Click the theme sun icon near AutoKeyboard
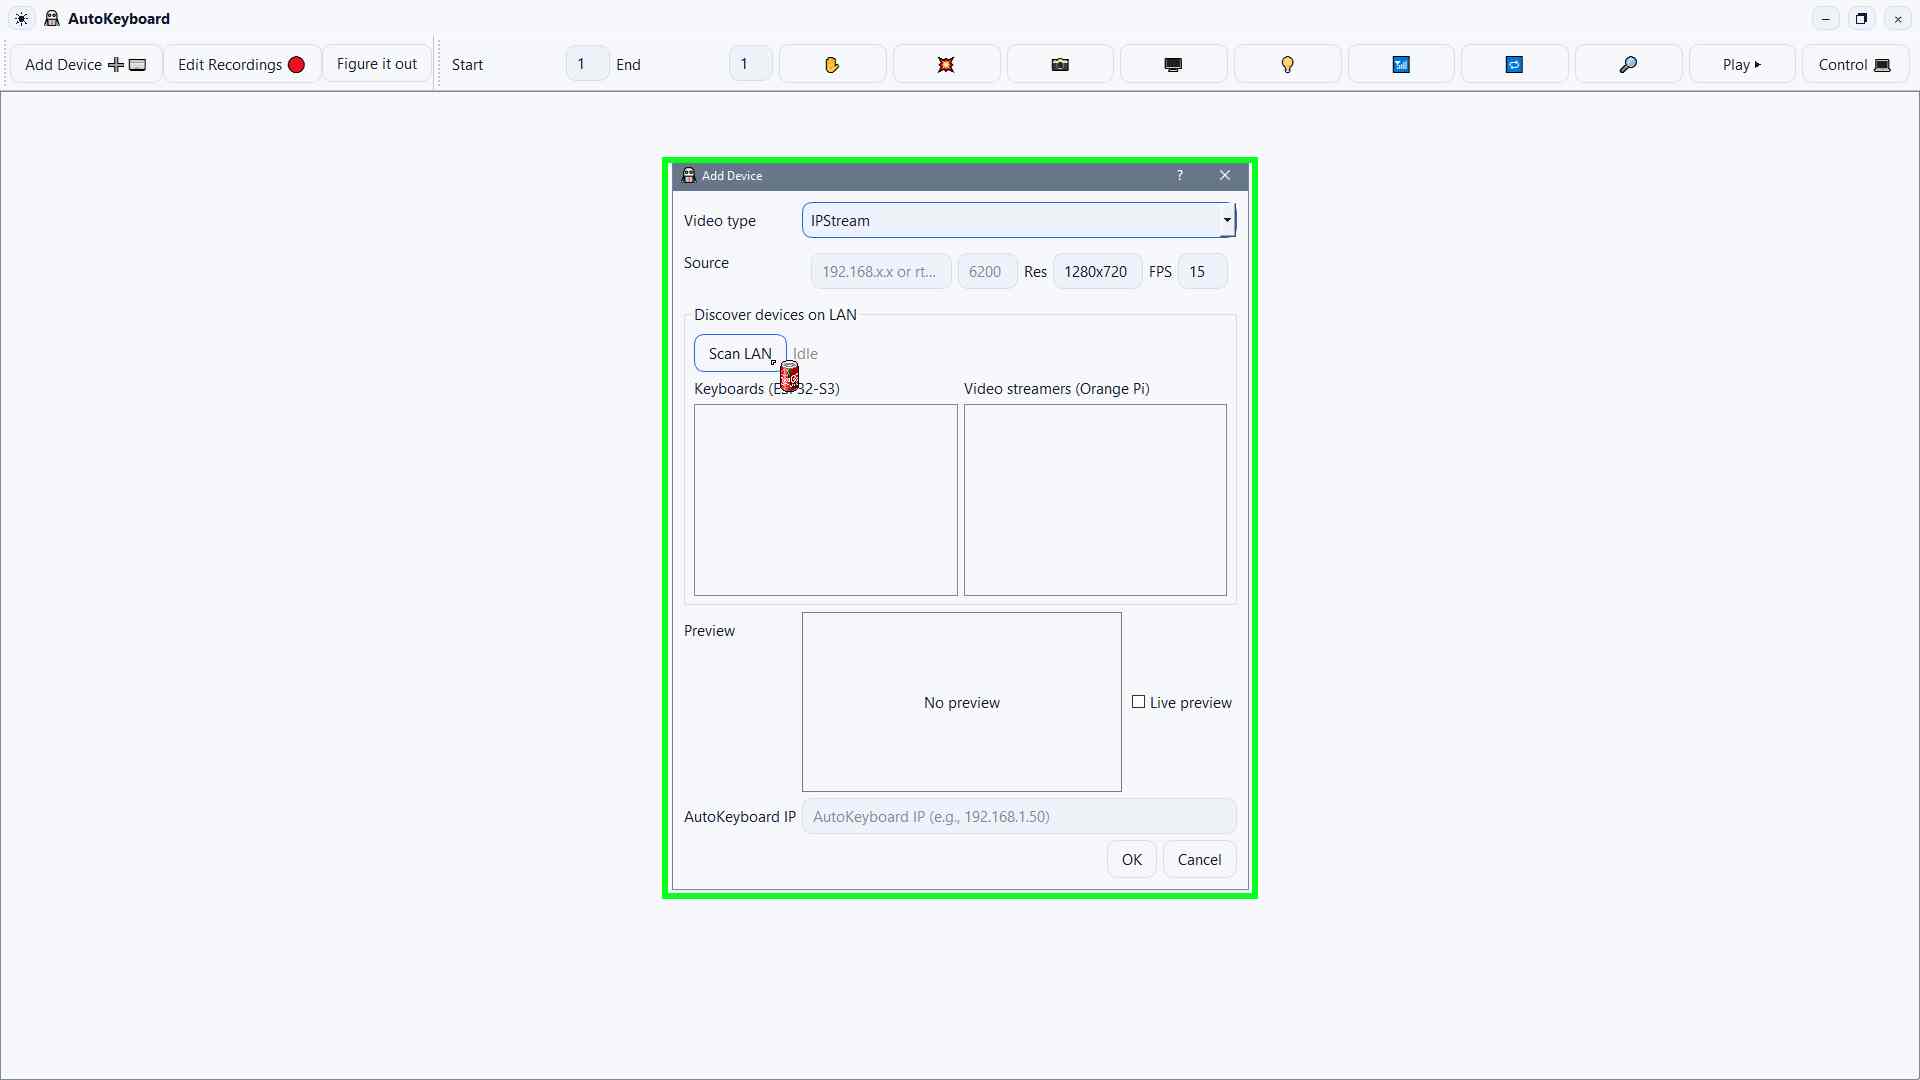The width and height of the screenshot is (1920, 1080). click(x=21, y=18)
